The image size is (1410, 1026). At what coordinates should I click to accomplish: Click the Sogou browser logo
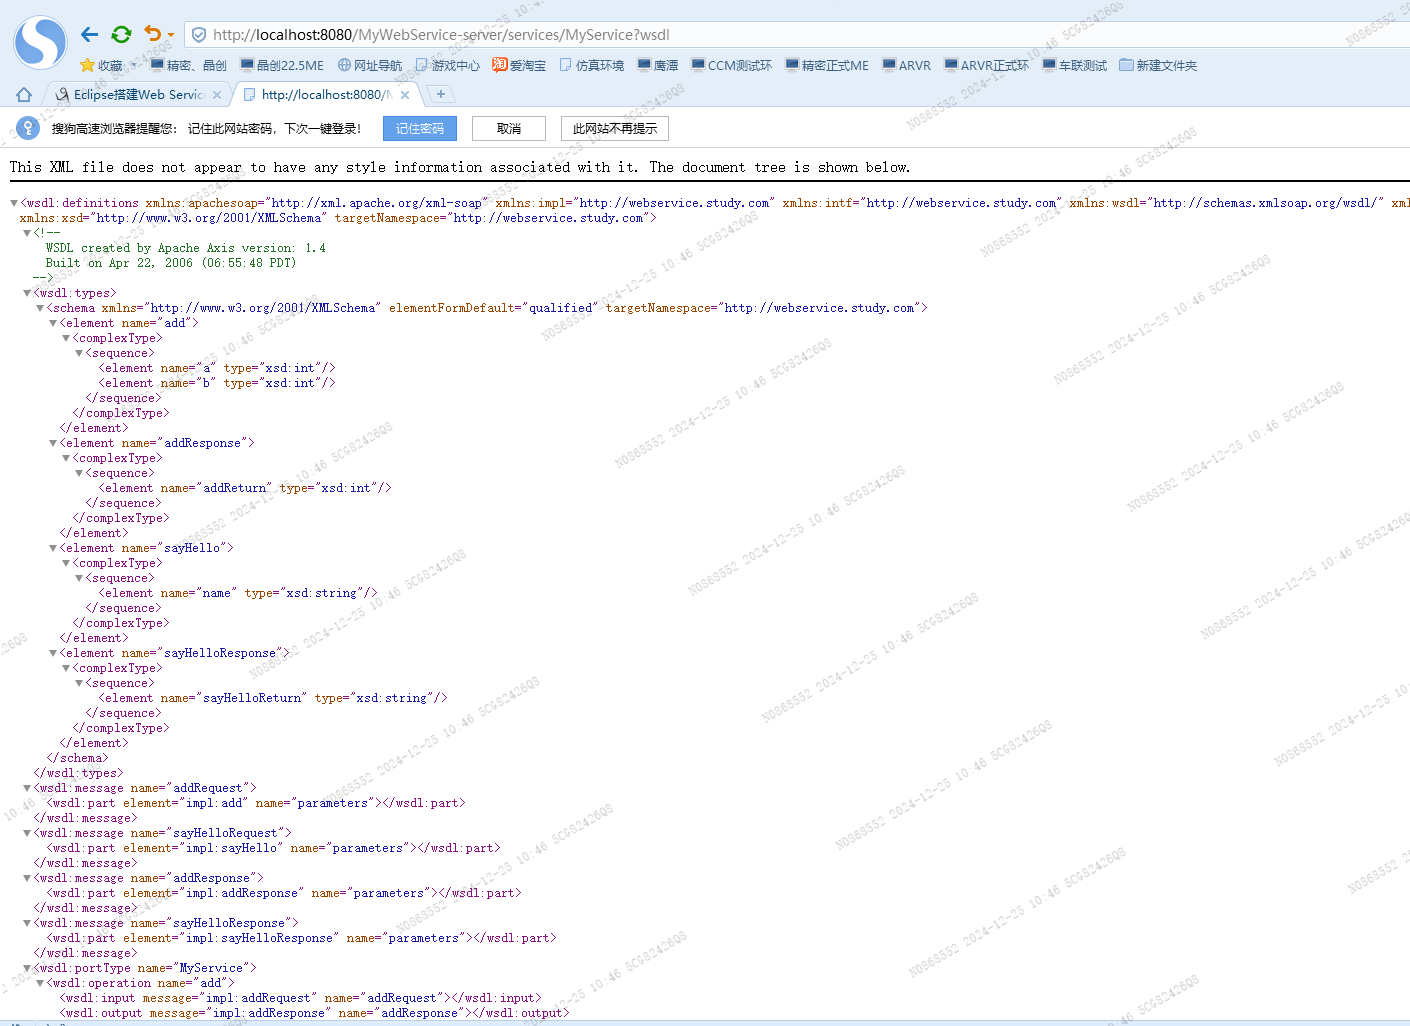pyautogui.click(x=40, y=42)
